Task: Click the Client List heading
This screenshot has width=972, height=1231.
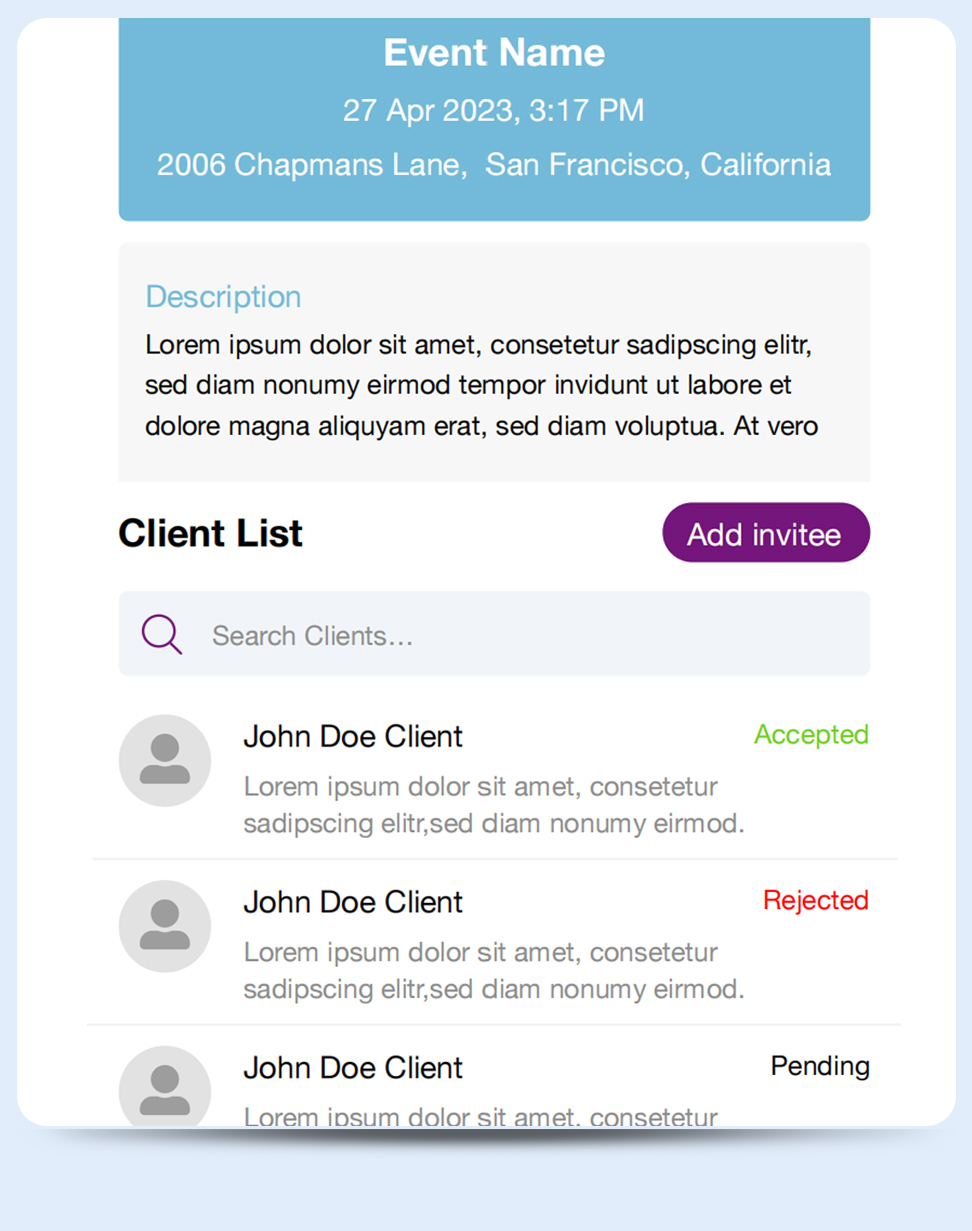Action: click(x=211, y=533)
